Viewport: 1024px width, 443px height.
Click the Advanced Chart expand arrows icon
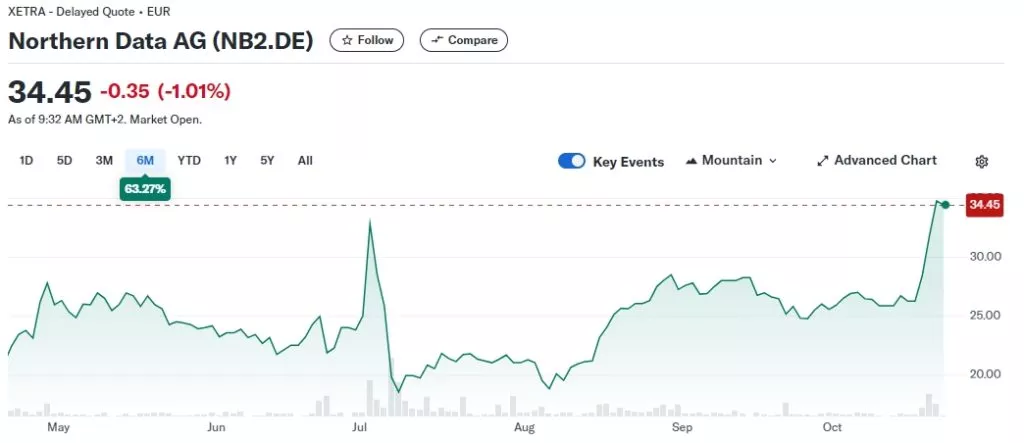823,161
